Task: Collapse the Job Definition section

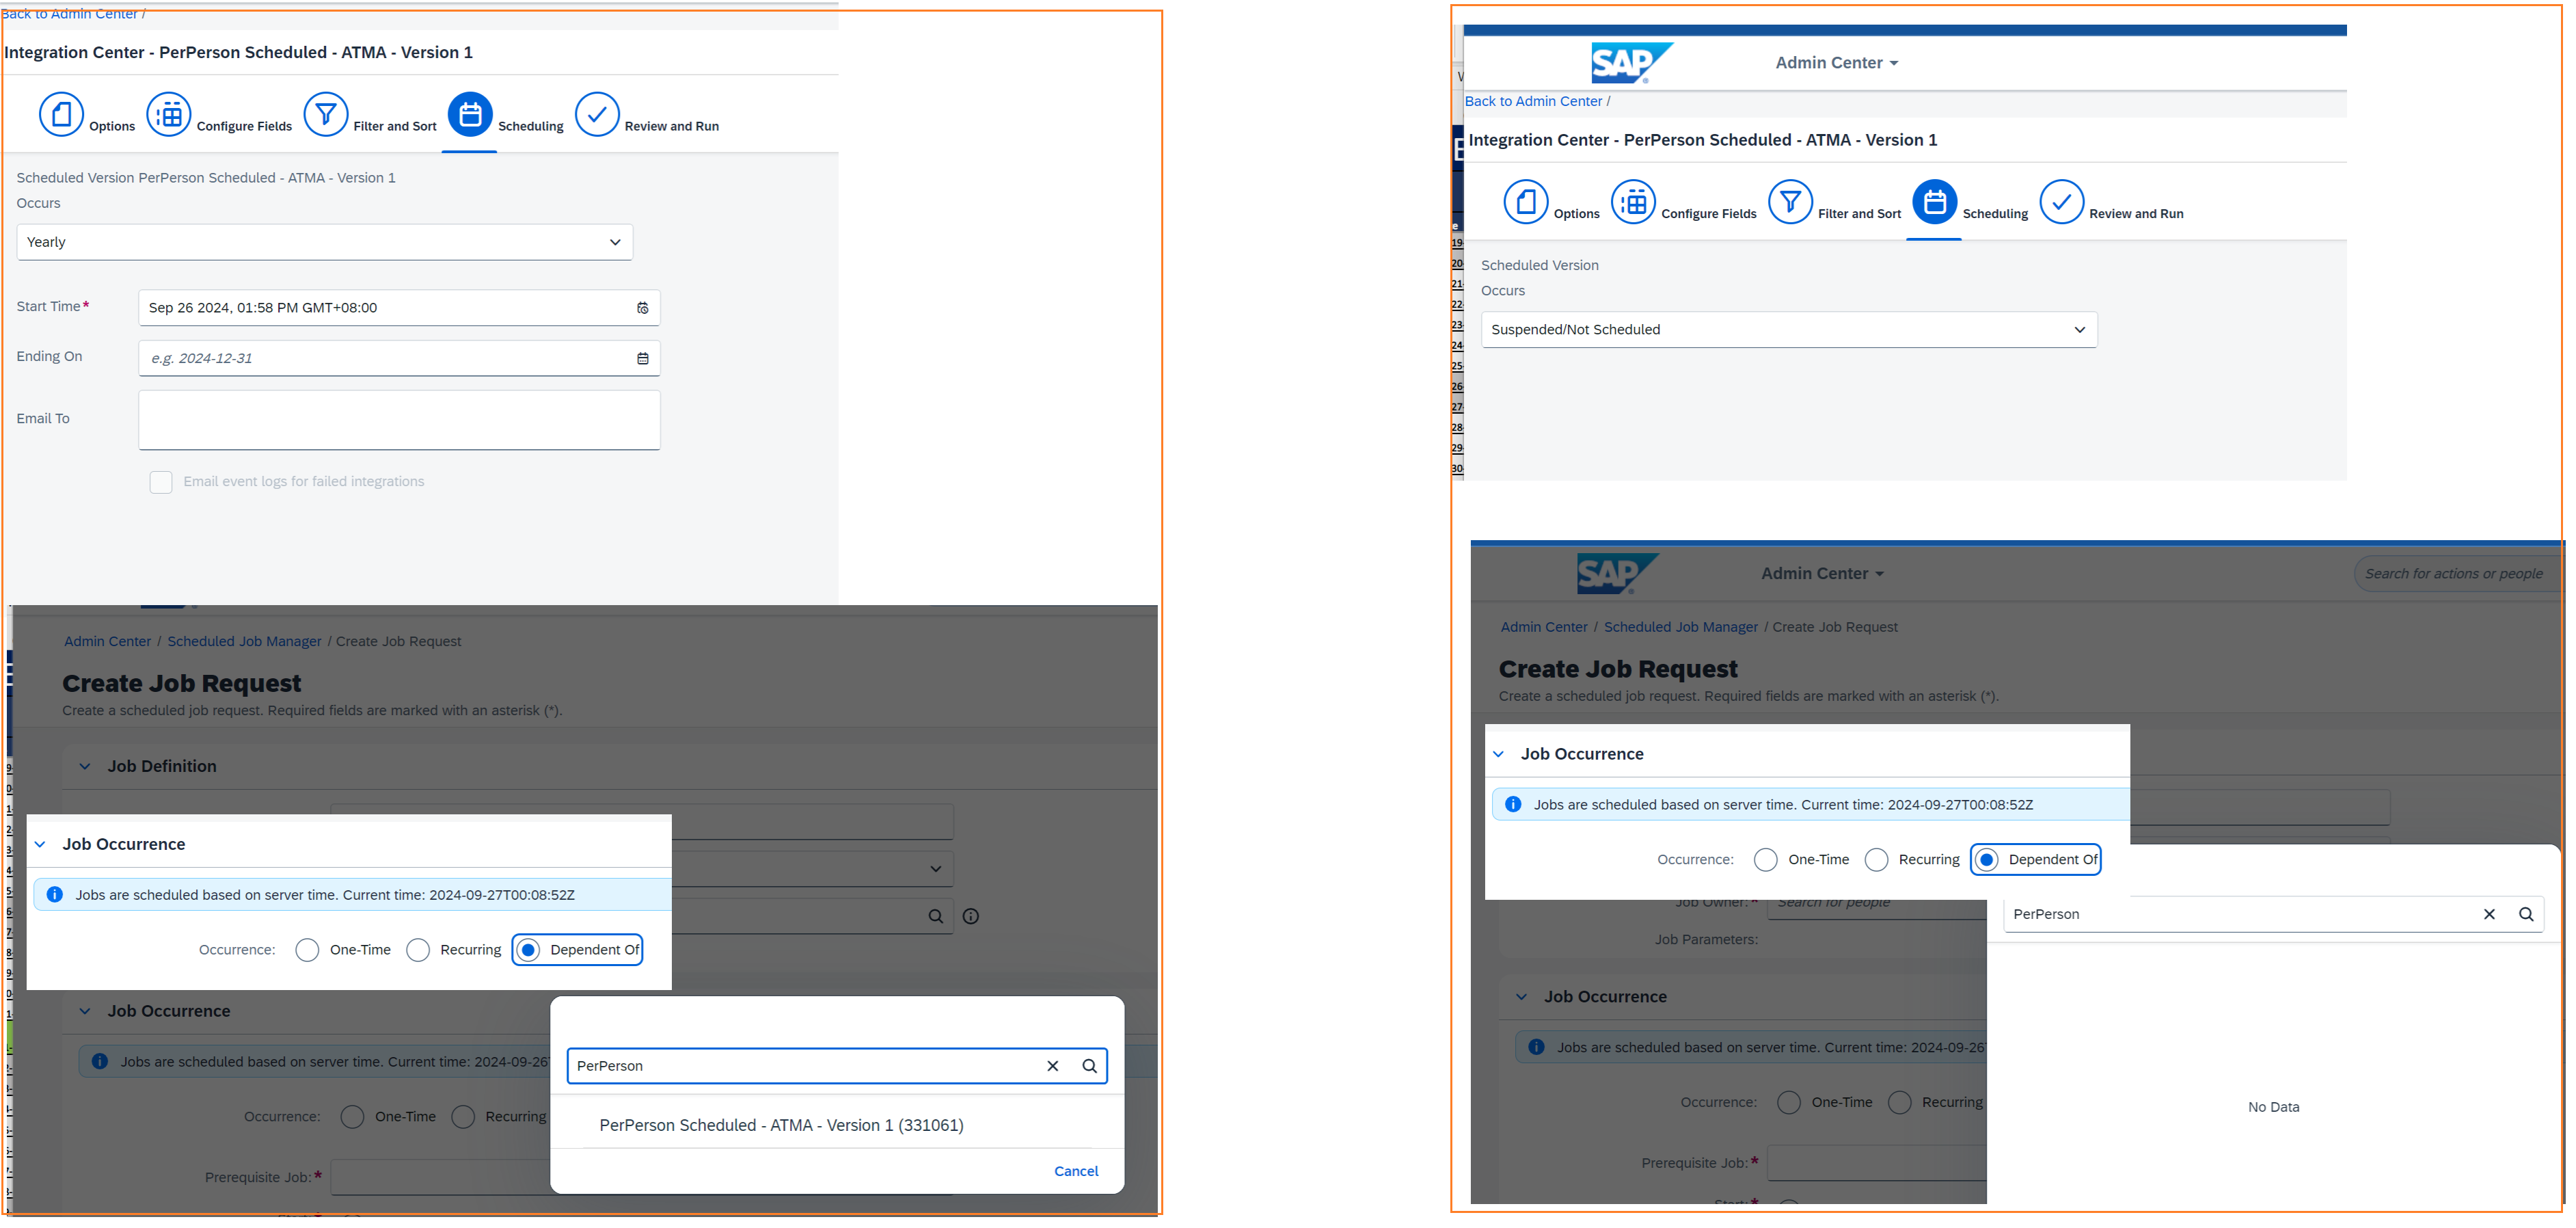Action: pos(85,767)
